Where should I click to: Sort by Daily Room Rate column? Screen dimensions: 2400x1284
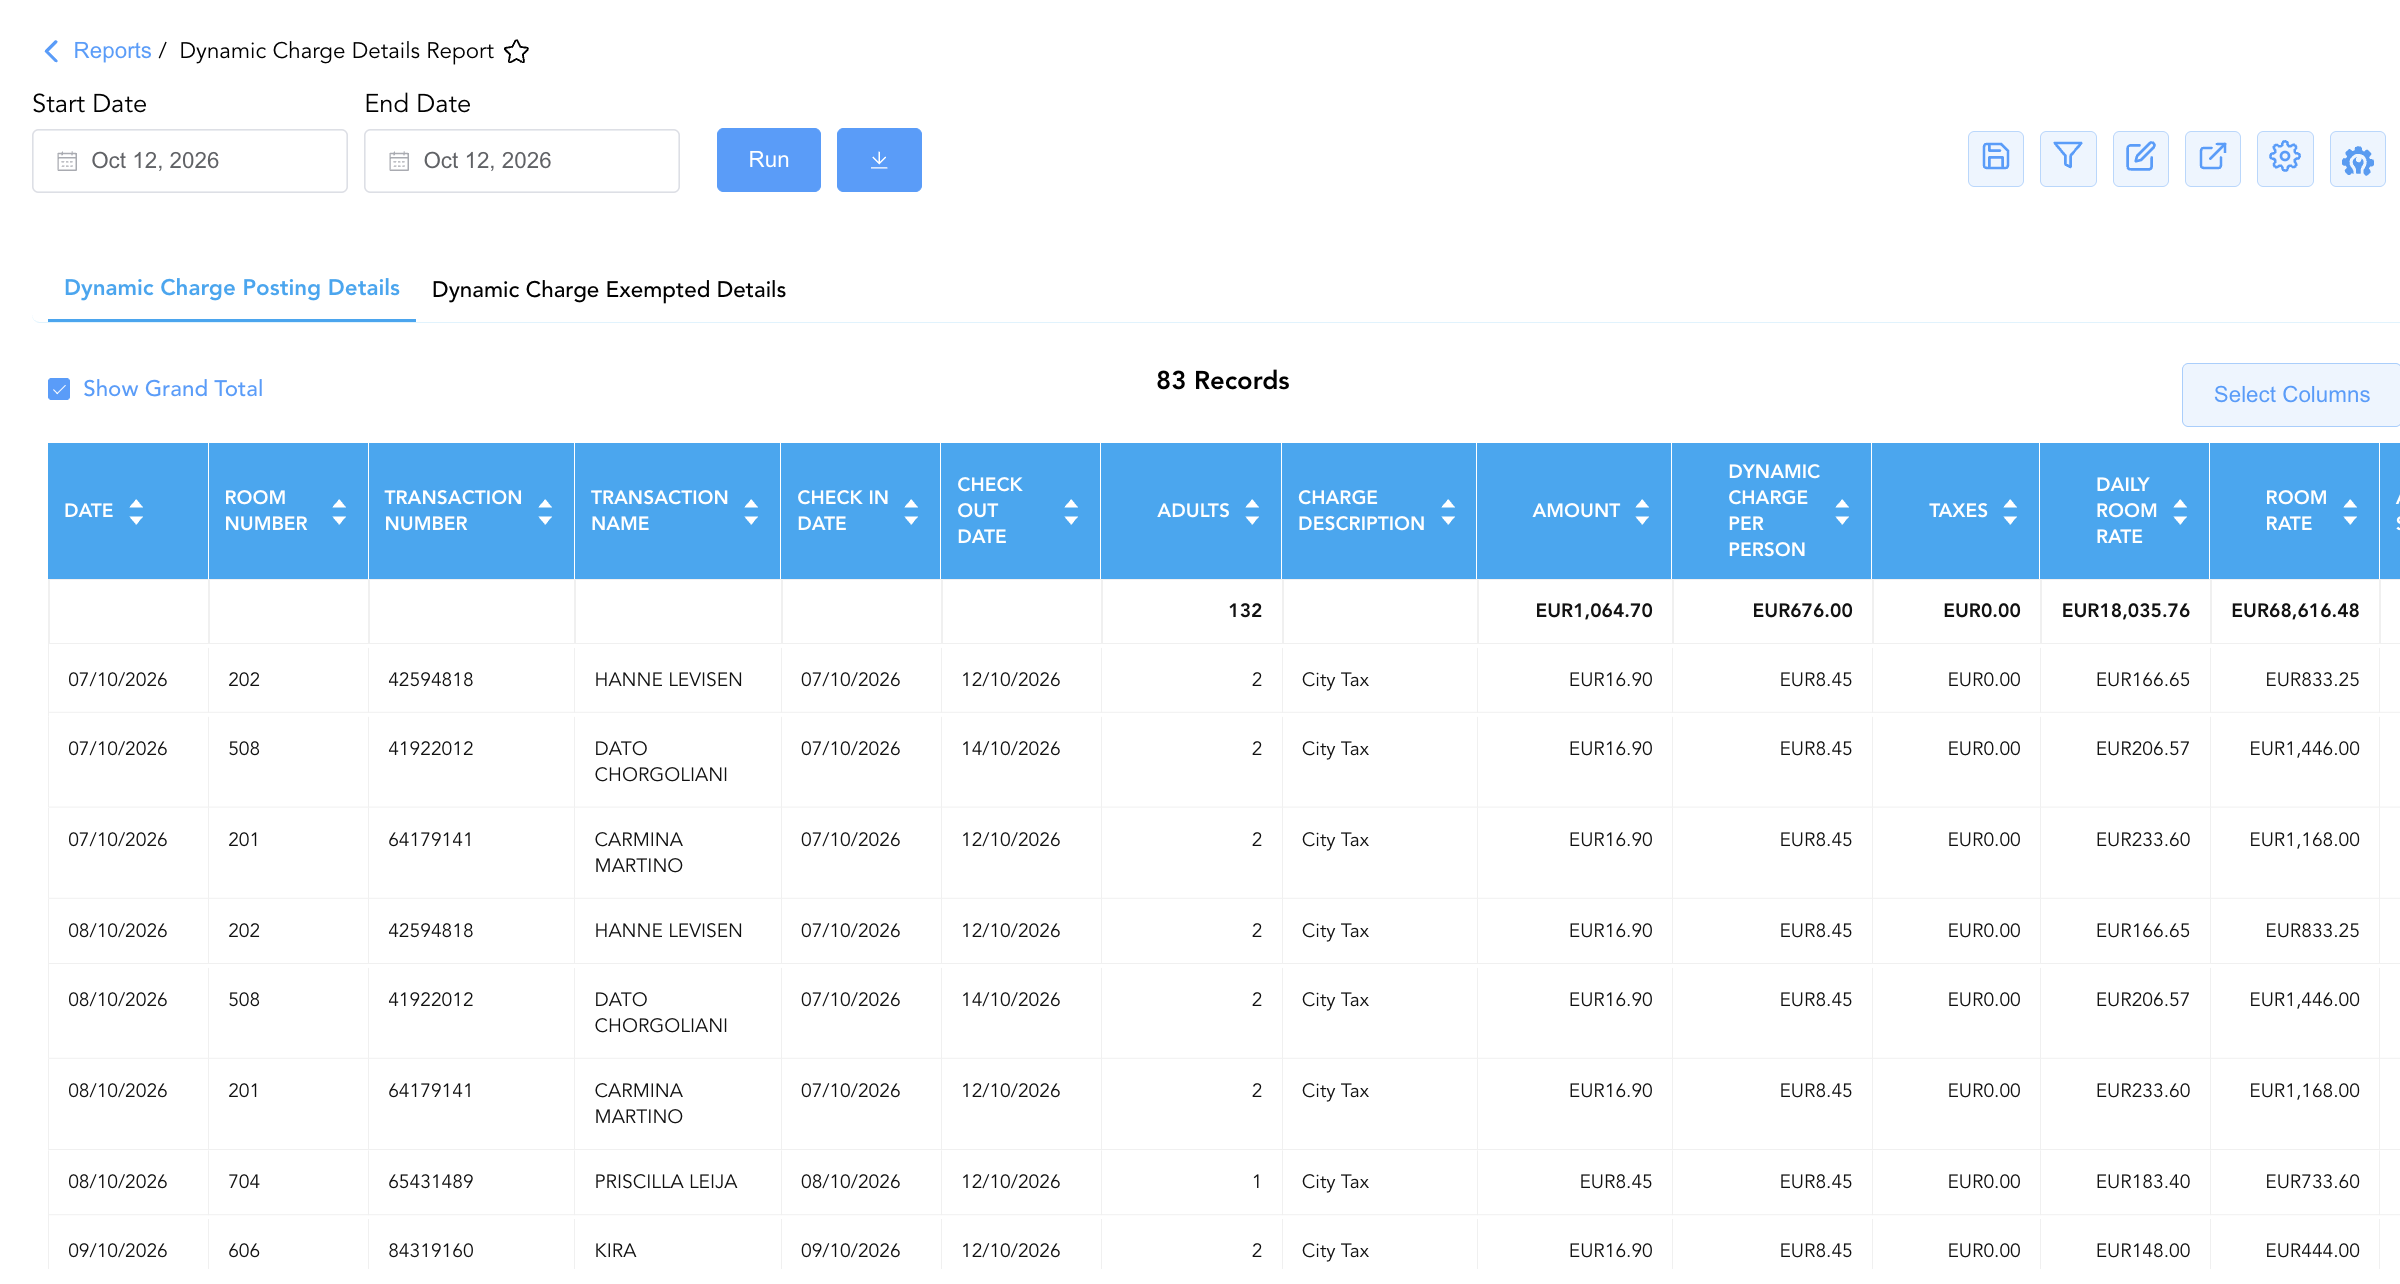pyautogui.click(x=2180, y=511)
